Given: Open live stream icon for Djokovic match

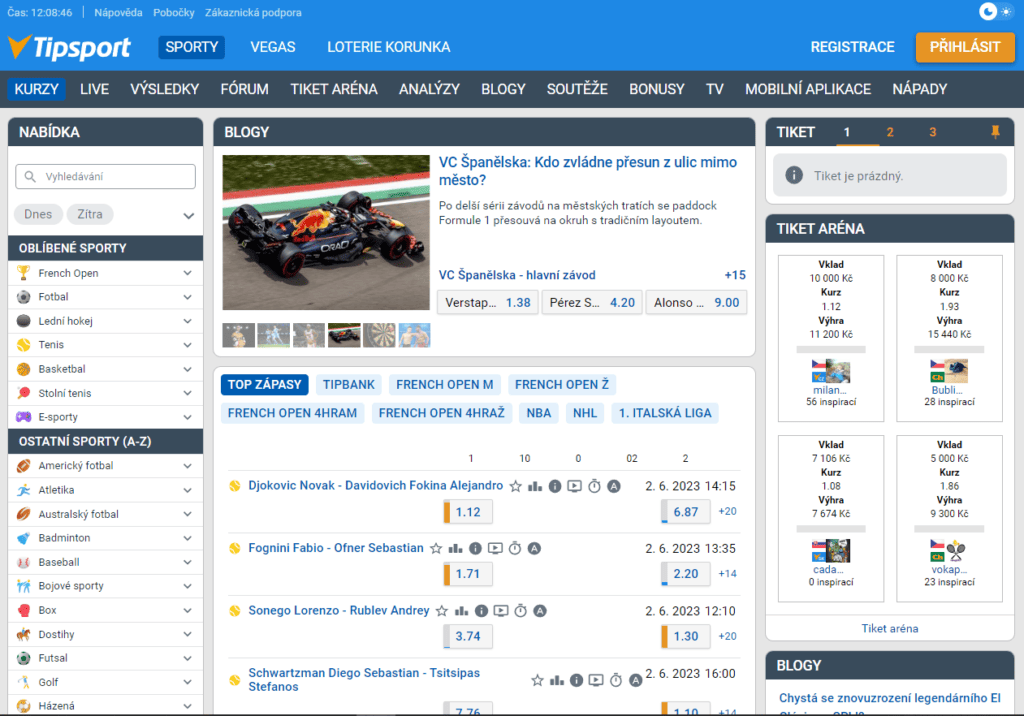Looking at the screenshot, I should 575,486.
